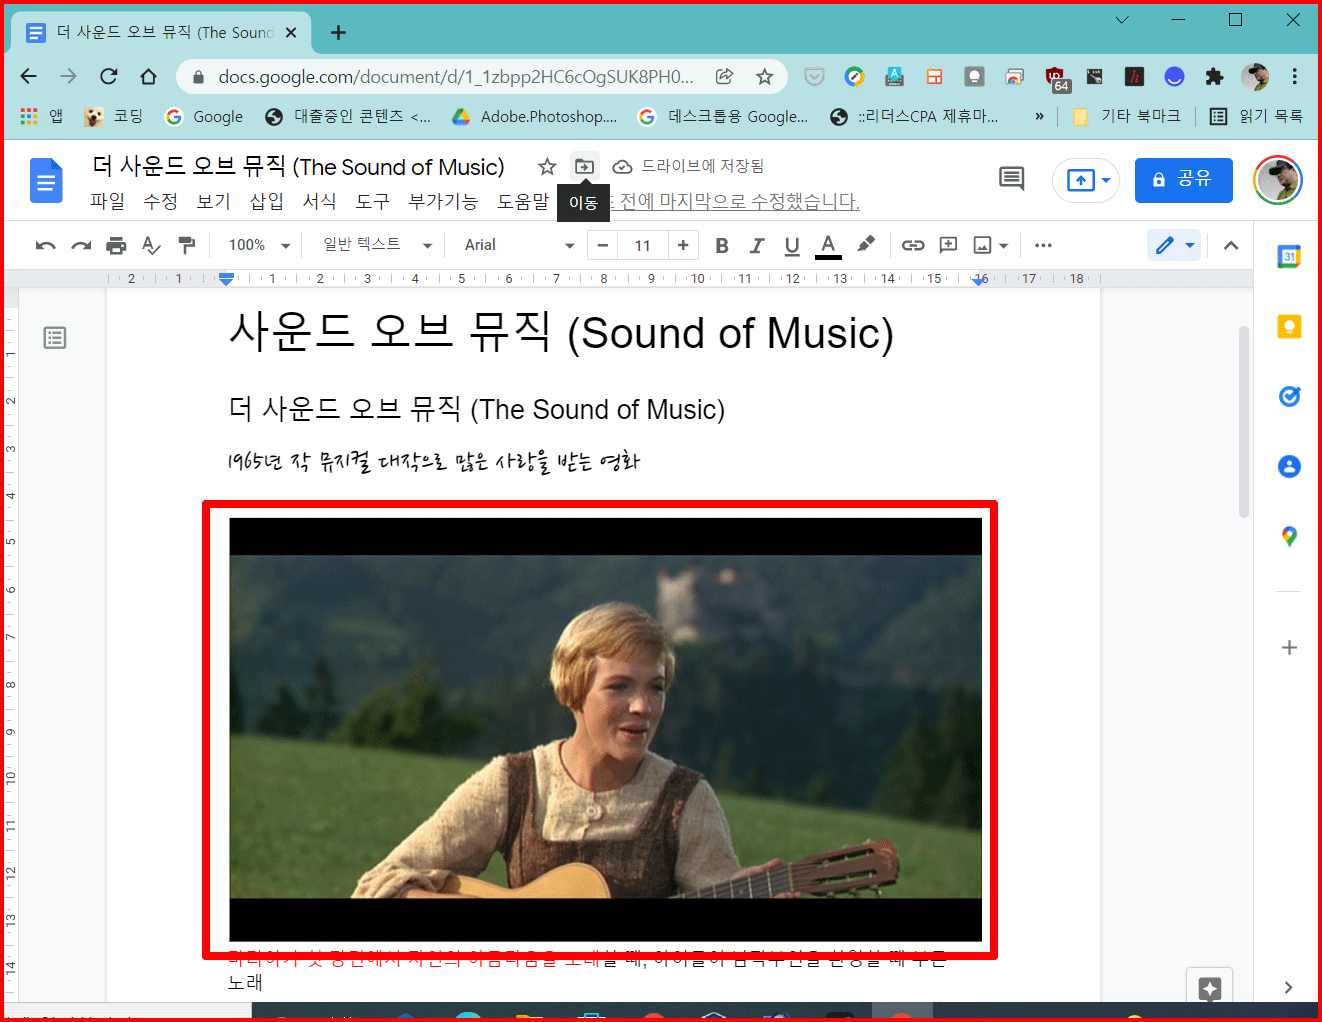
Task: Click the document title in the header
Action: click(x=298, y=166)
